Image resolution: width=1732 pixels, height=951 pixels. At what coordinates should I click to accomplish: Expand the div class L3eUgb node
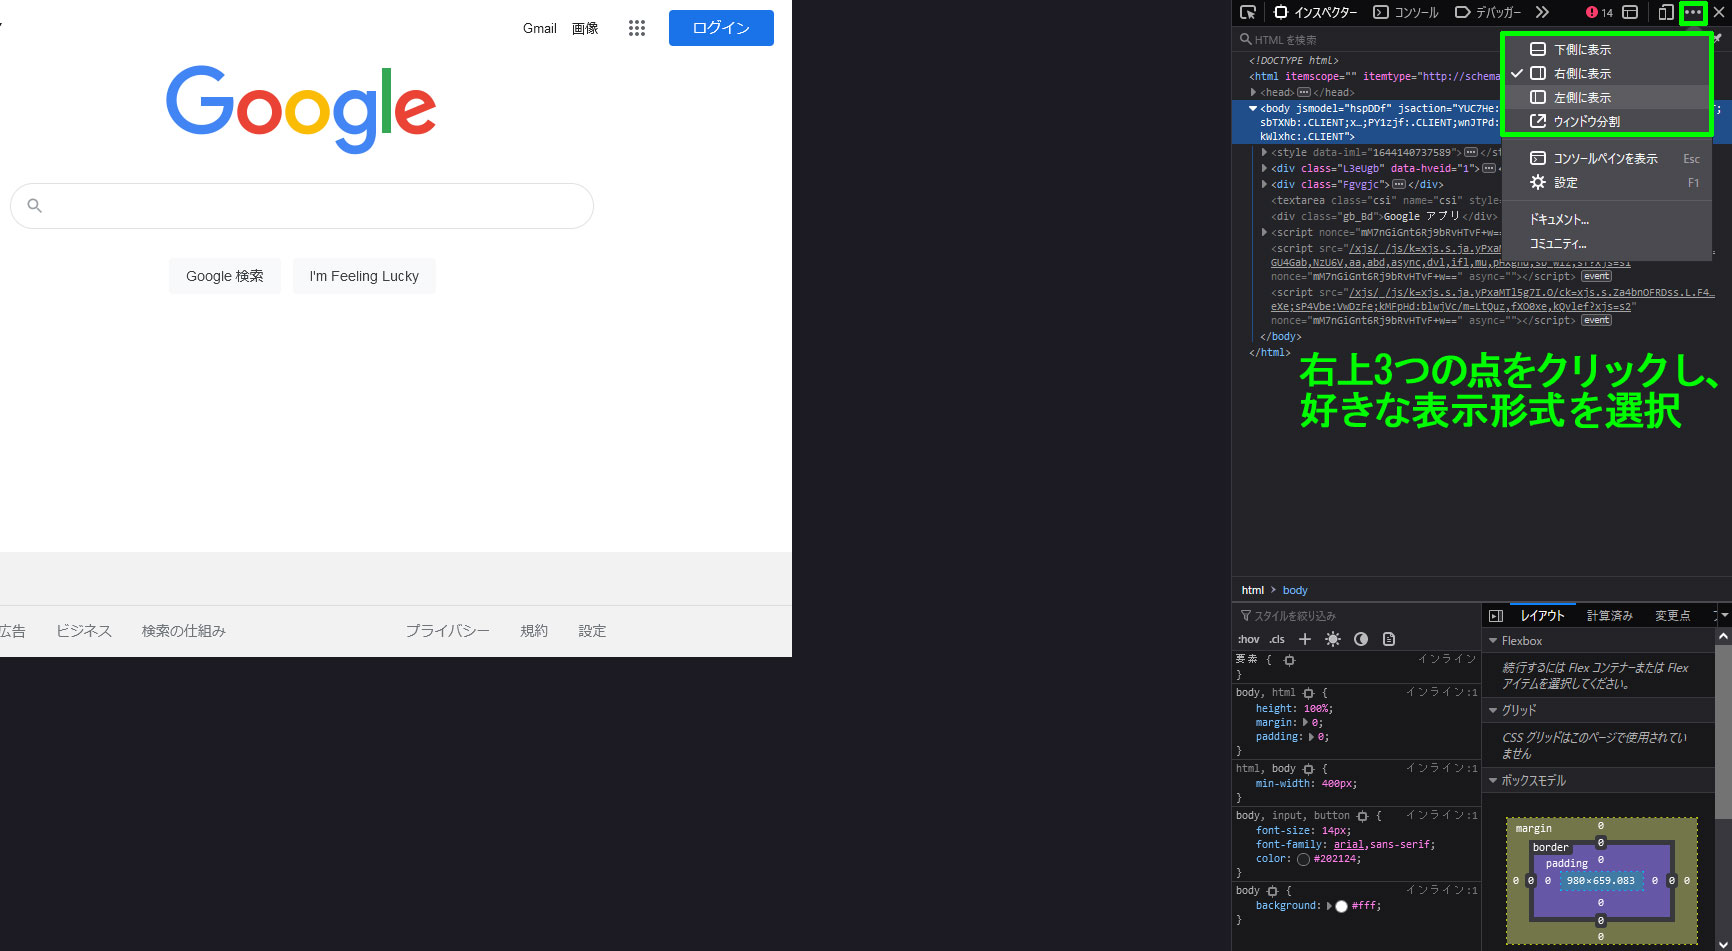coord(1265,168)
